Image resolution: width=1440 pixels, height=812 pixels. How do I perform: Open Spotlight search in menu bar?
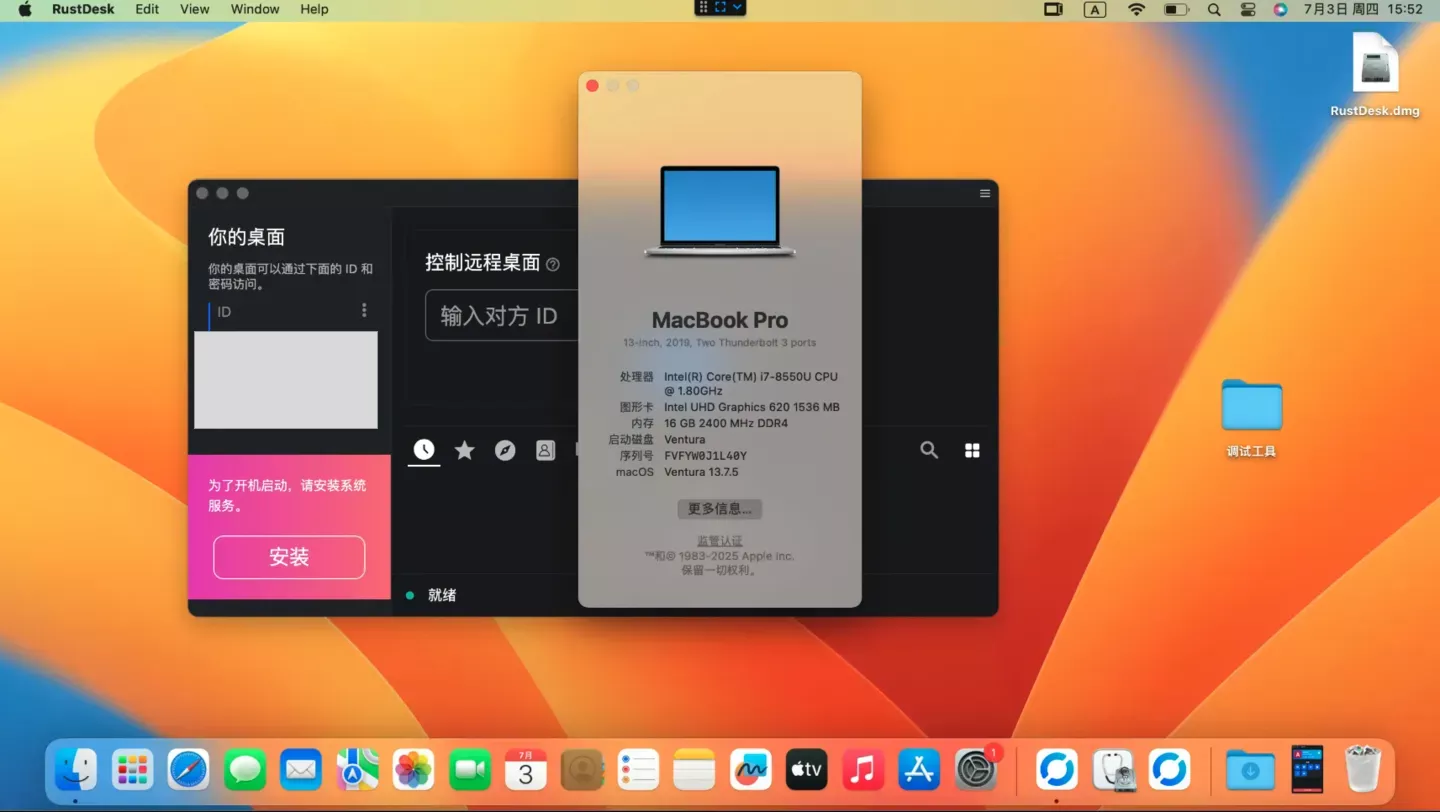tap(1214, 9)
